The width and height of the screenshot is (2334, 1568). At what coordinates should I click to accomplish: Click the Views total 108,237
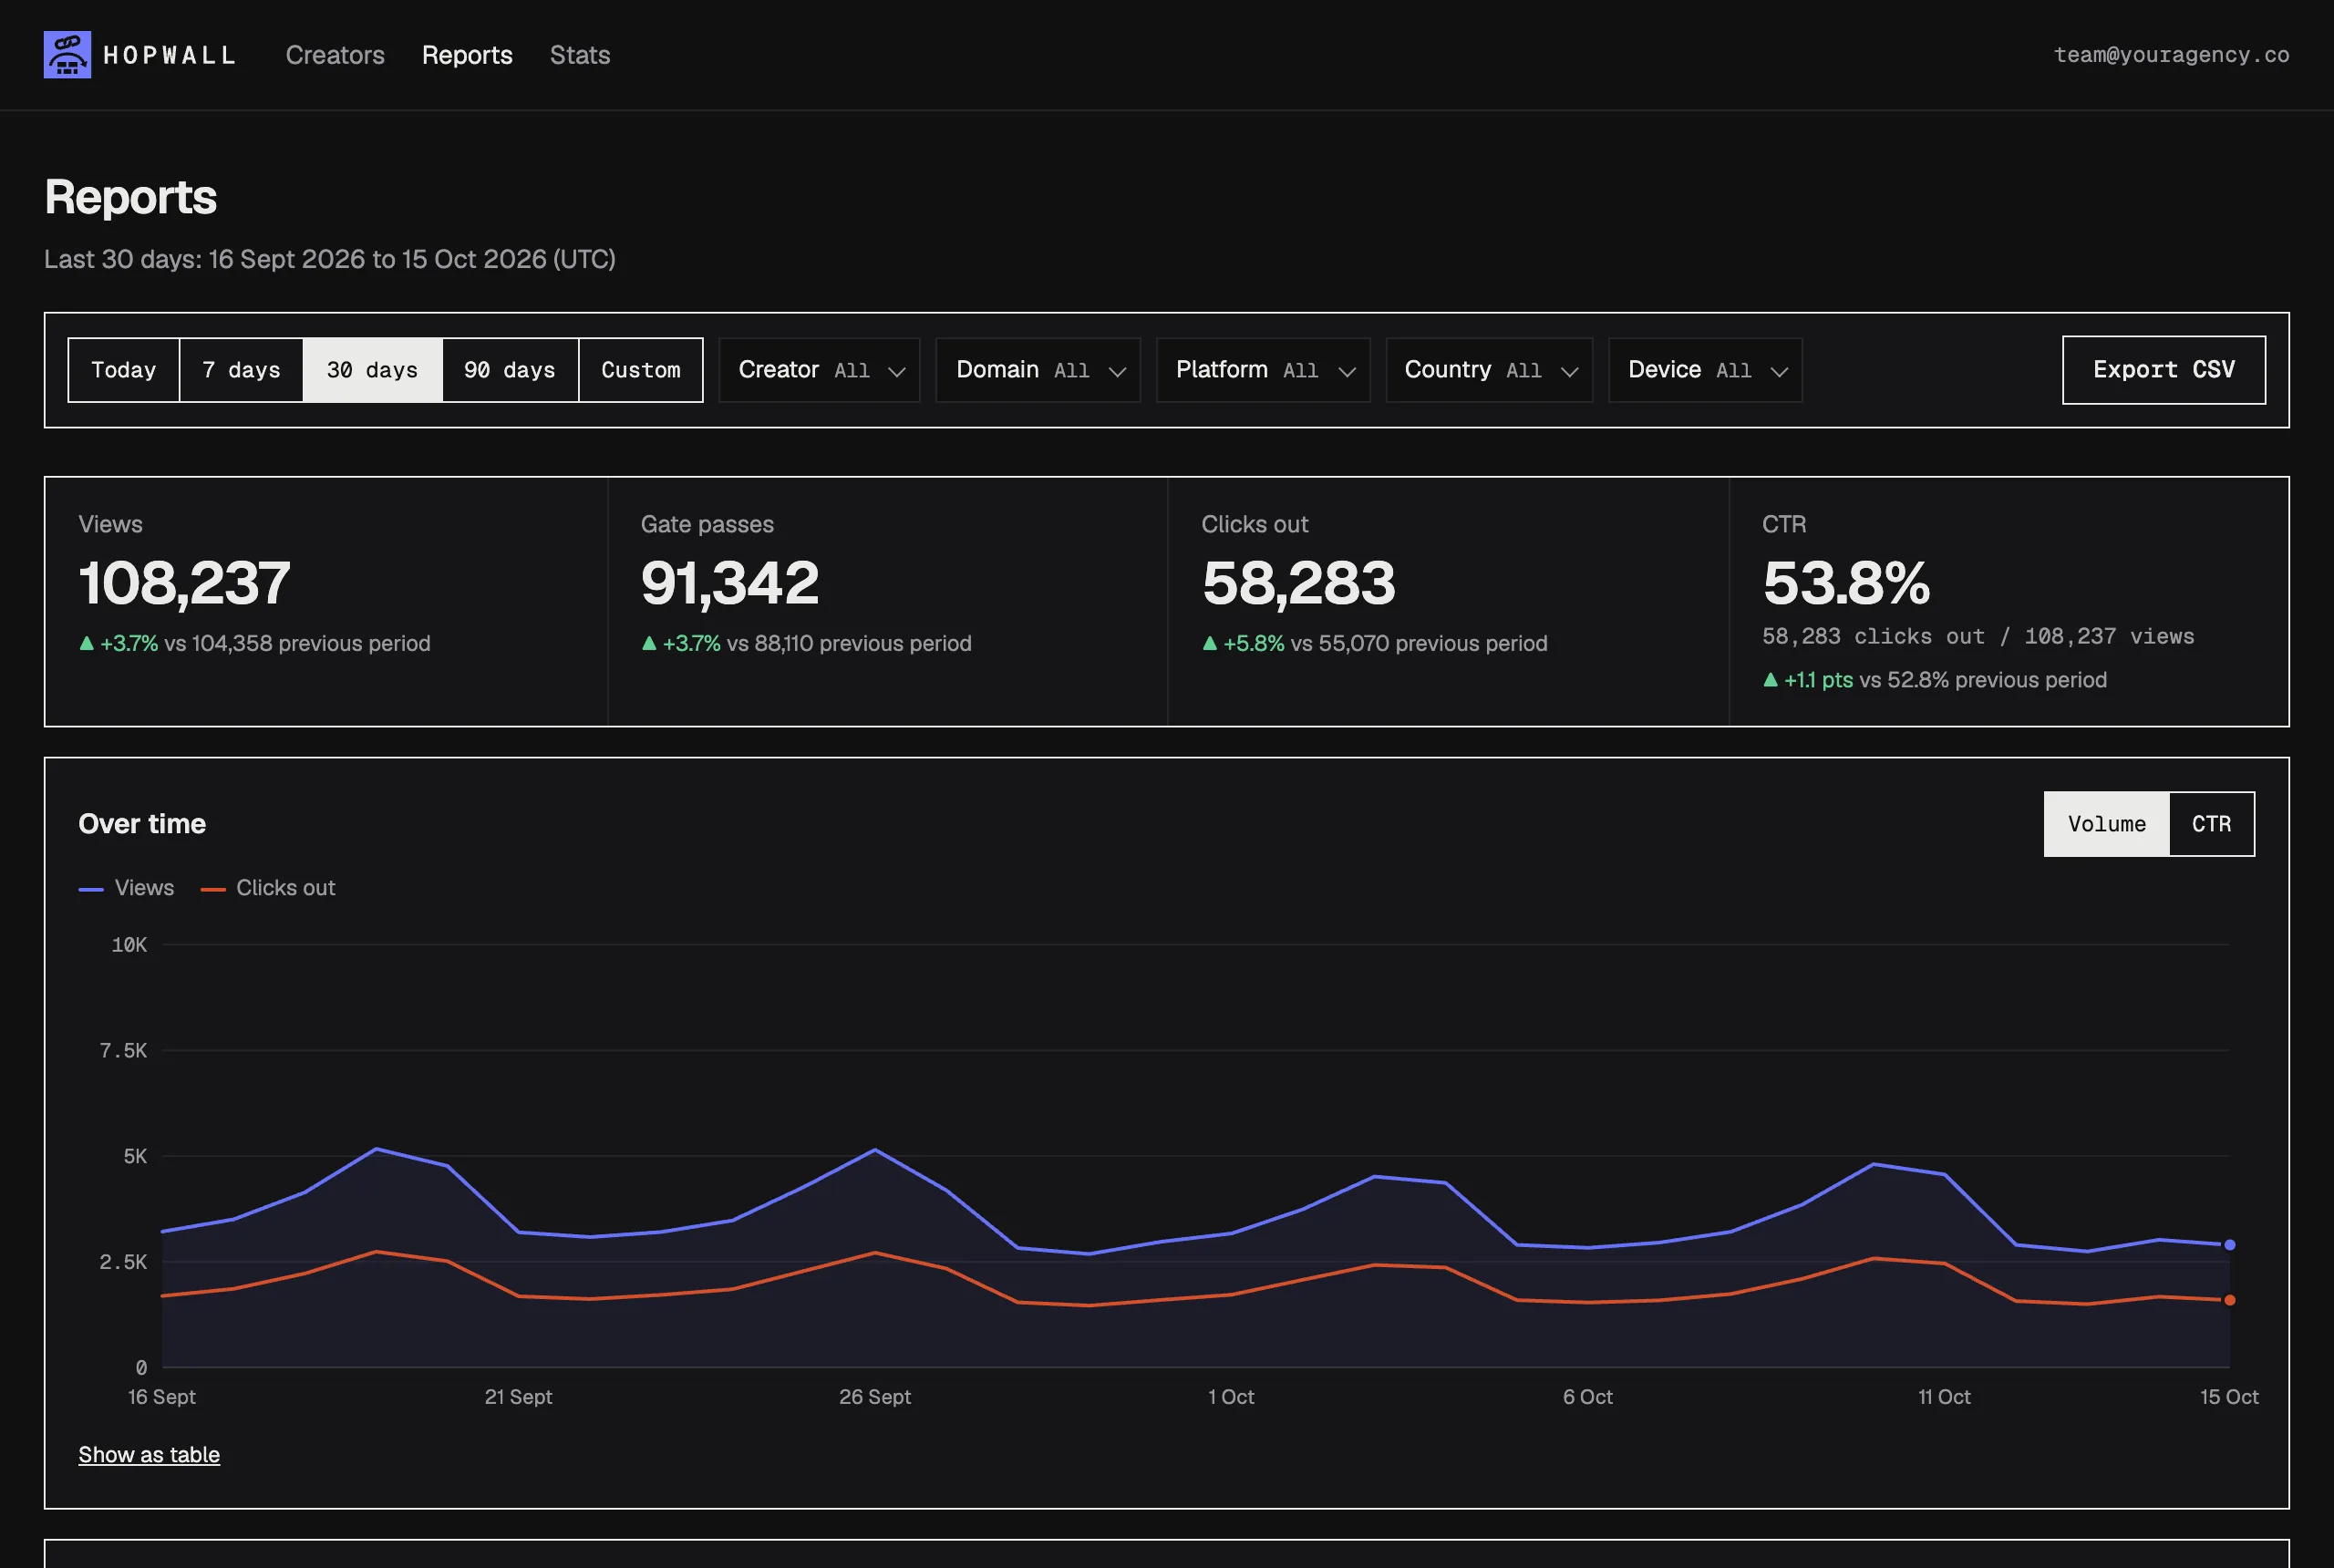tap(185, 583)
